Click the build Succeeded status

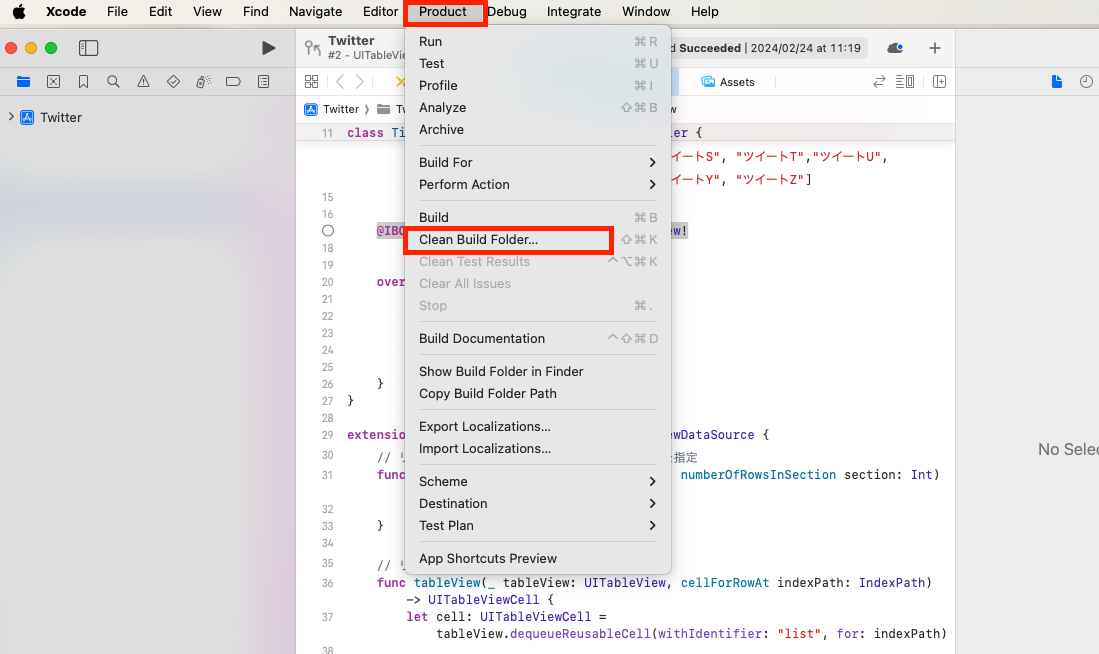tap(710, 48)
